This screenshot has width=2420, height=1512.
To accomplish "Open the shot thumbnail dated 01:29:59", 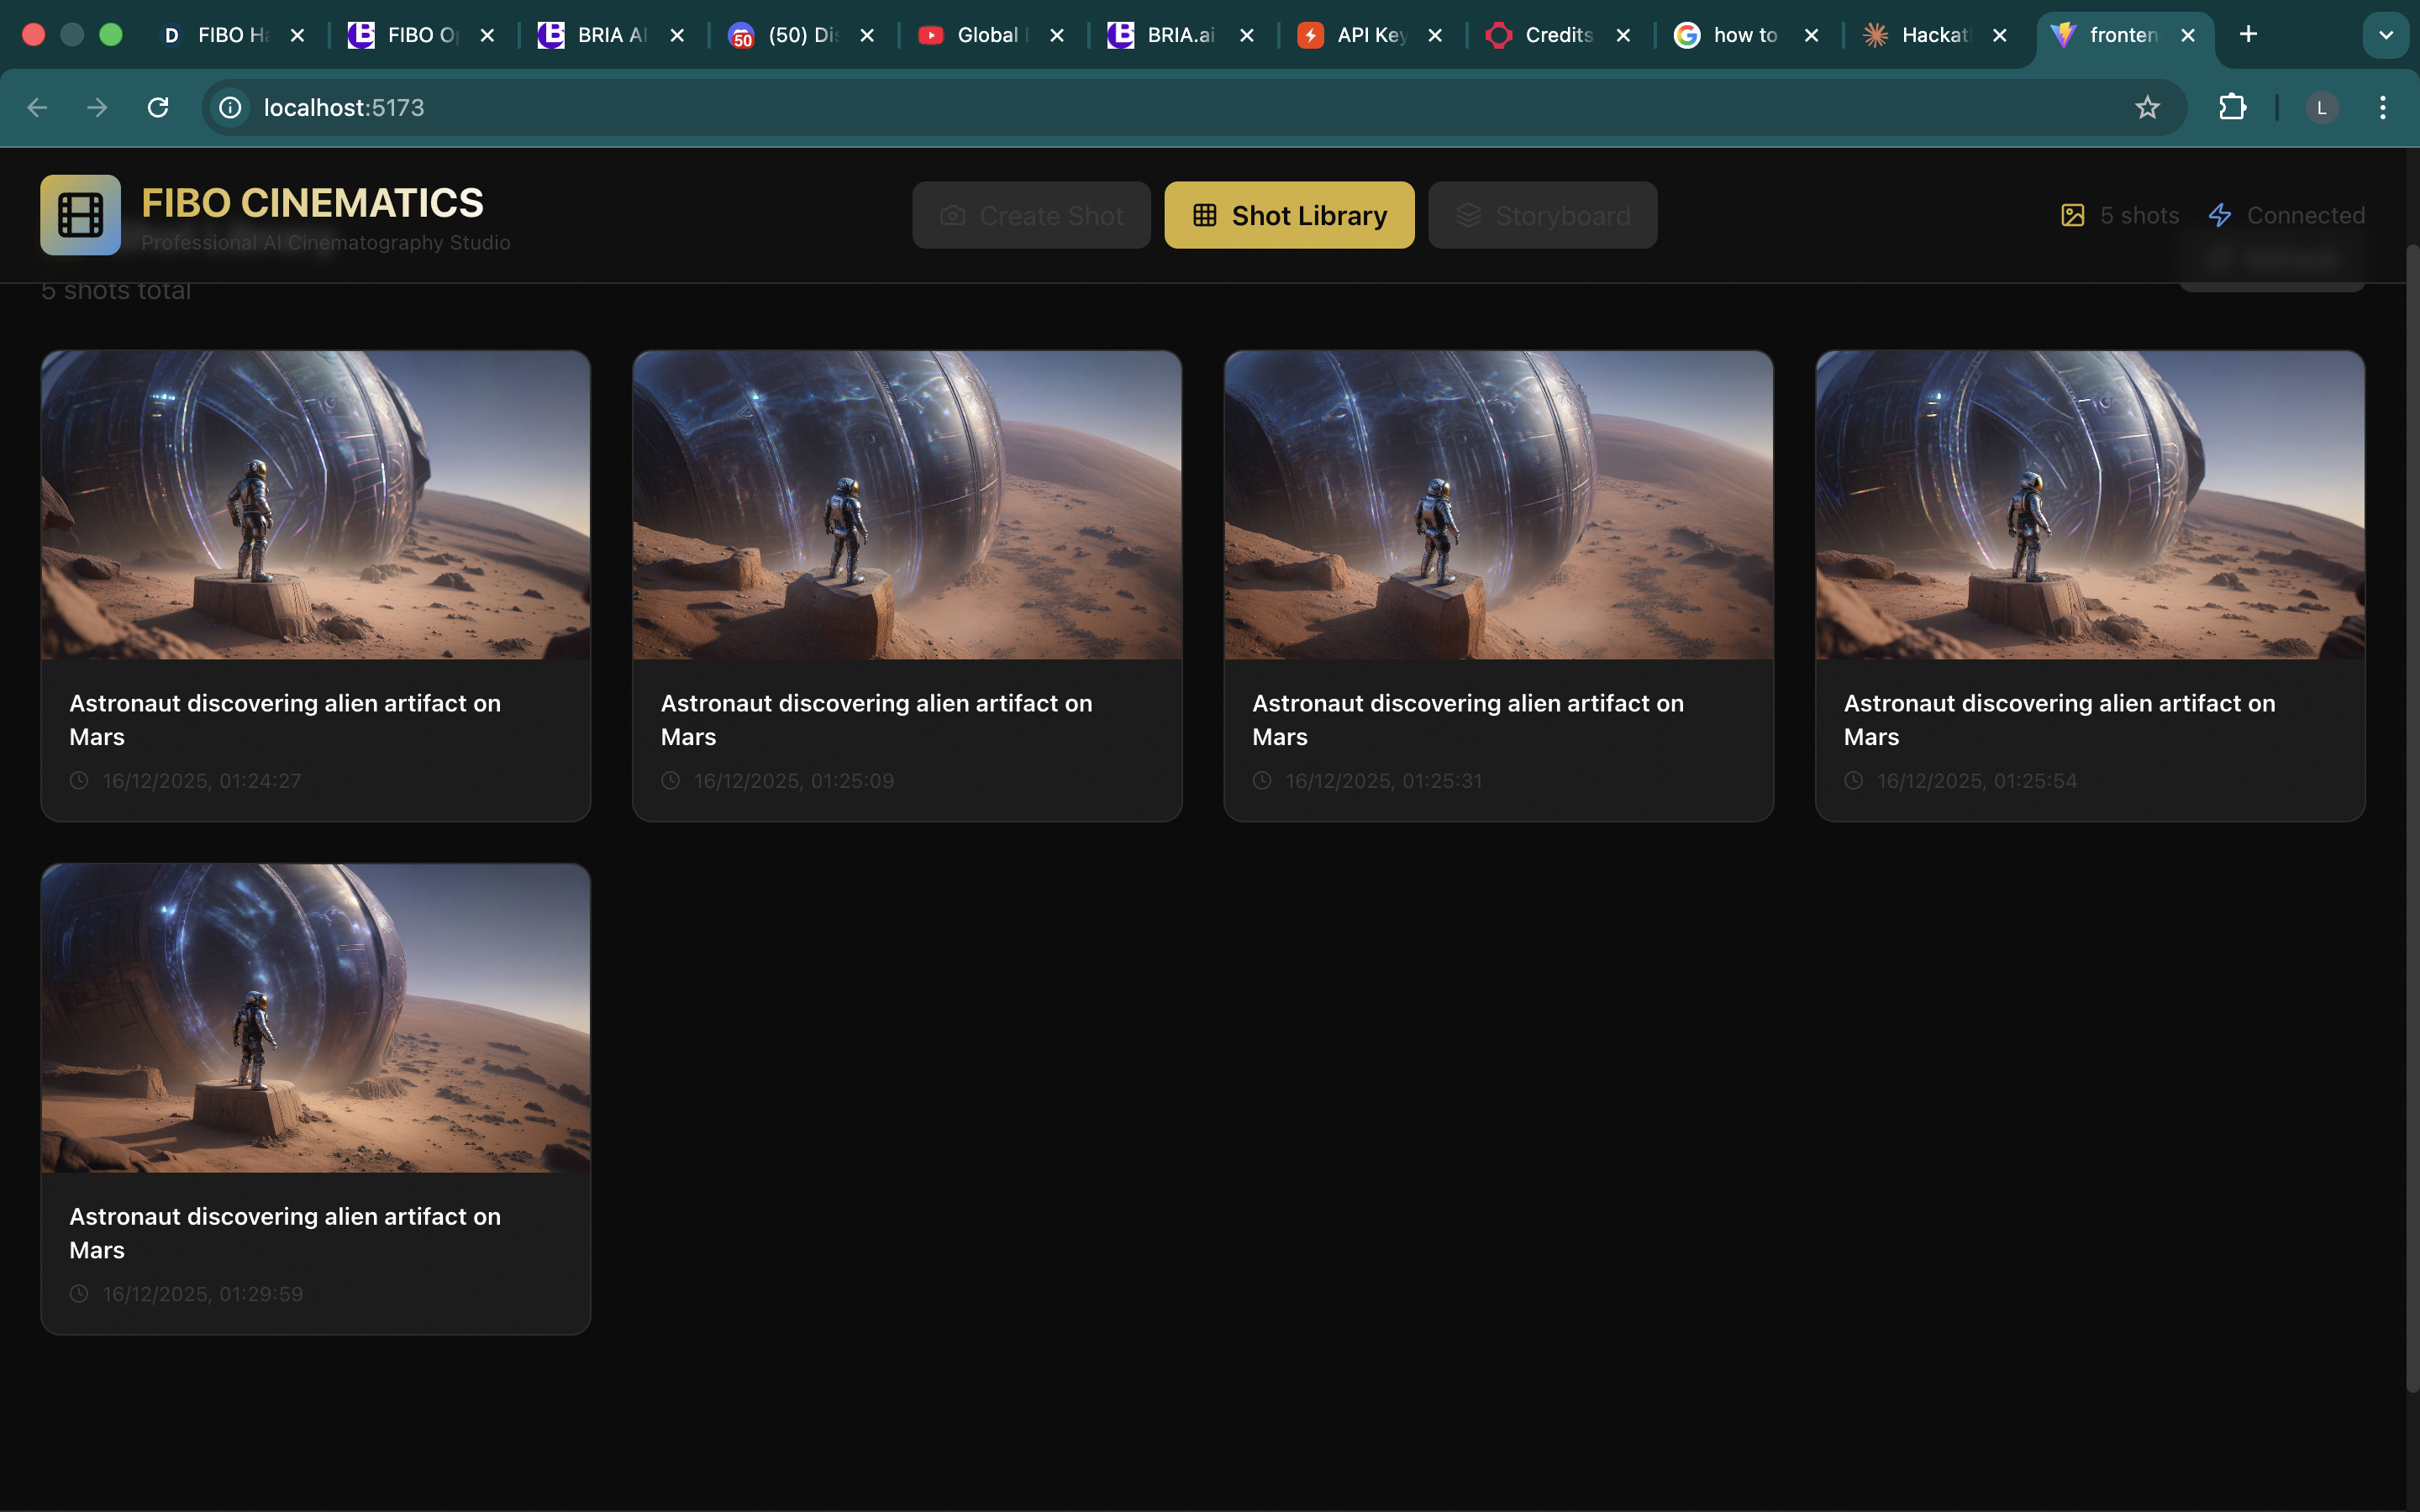I will pos(315,1018).
